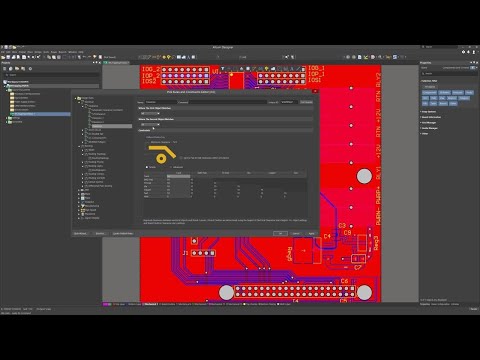Image resolution: width=480 pixels, height=360 pixels.
Task: Click the Create Default Rules button
Action: (x=123, y=233)
